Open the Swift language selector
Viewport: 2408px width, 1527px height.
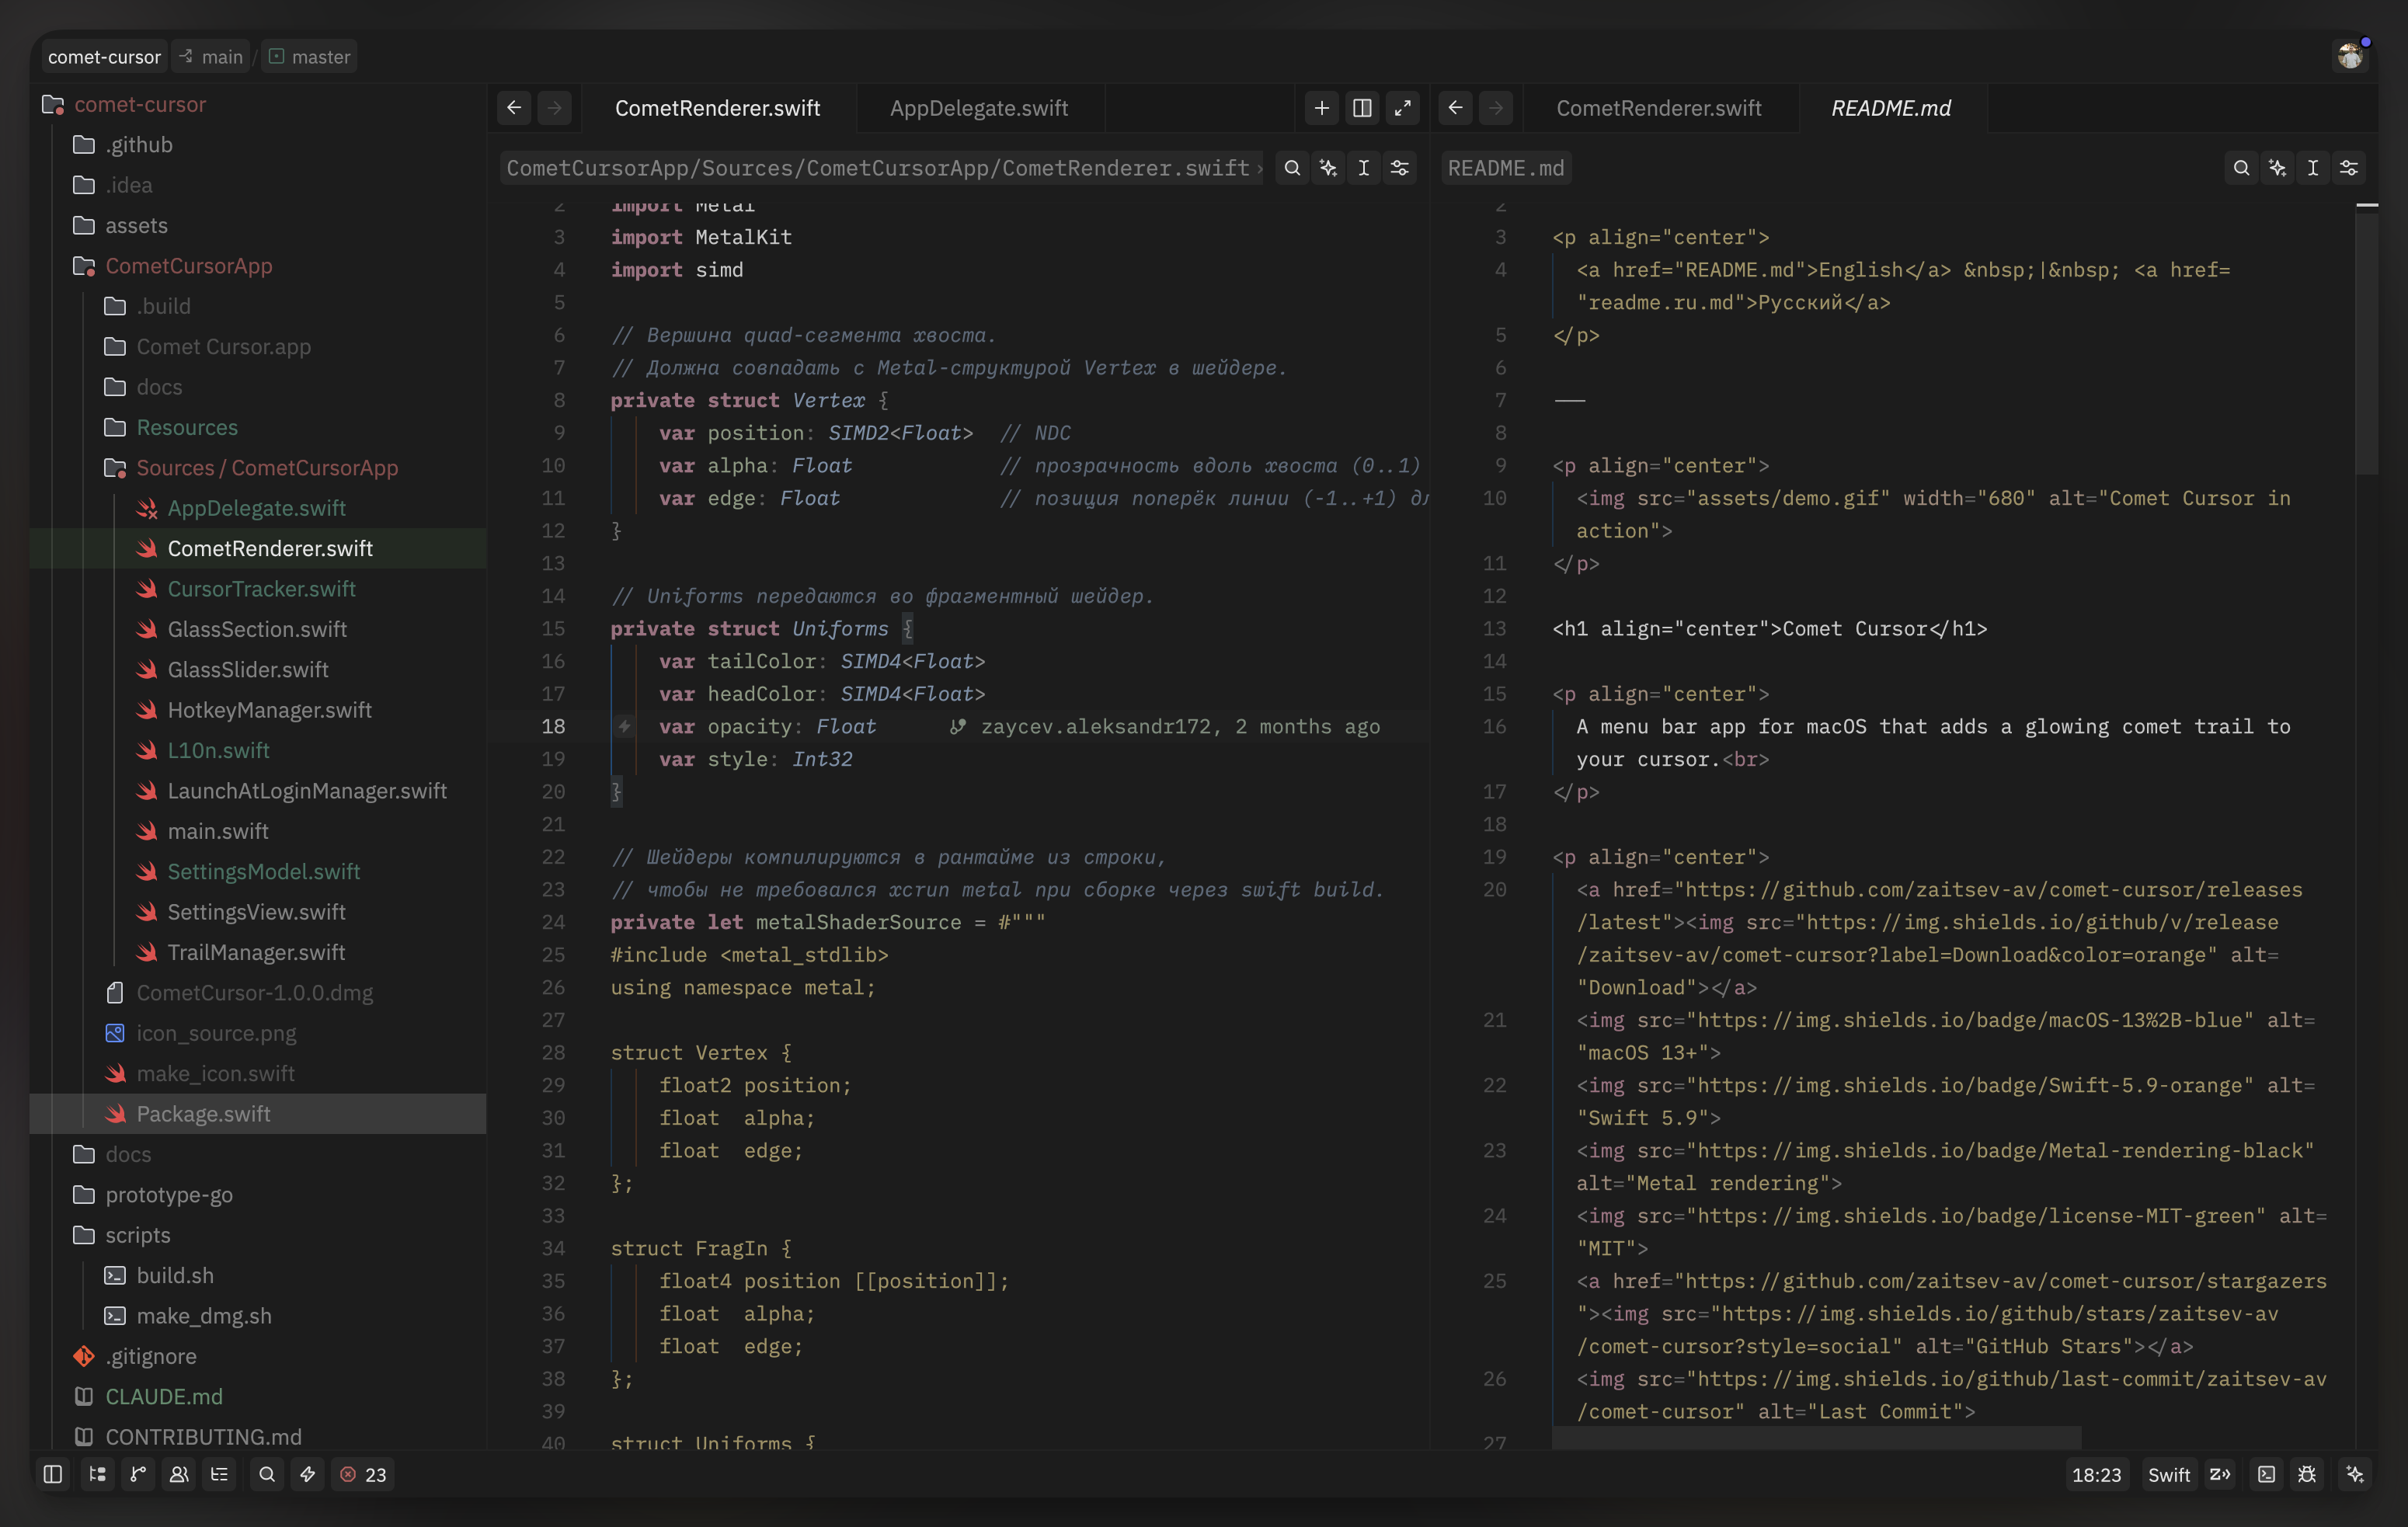2168,1474
